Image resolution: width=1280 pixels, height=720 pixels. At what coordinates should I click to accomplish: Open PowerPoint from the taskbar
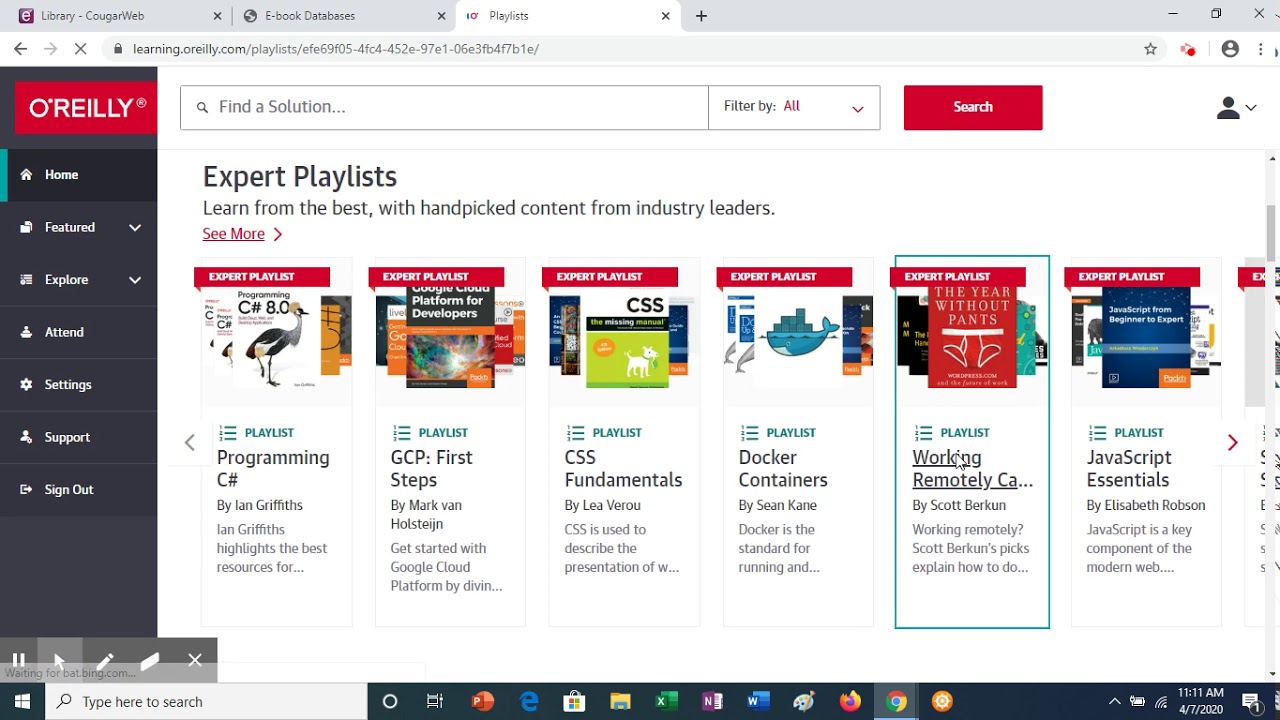[x=482, y=701]
